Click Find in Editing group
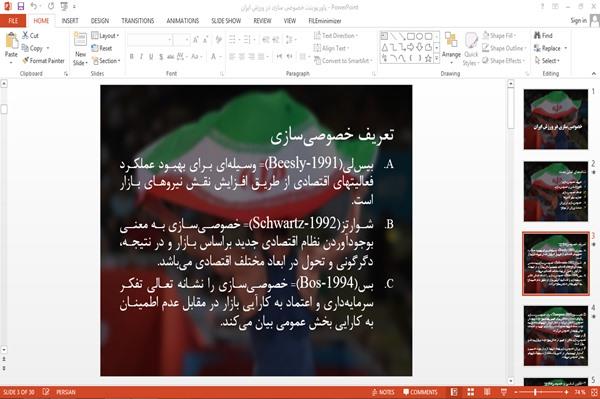This screenshot has height=399, width=600. [x=543, y=36]
